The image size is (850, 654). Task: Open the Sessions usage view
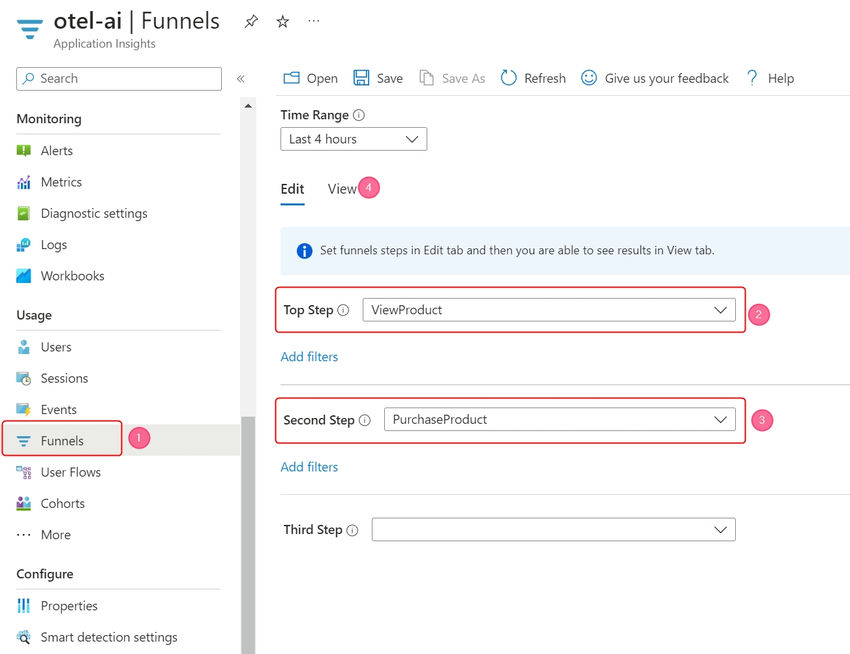[x=65, y=378]
